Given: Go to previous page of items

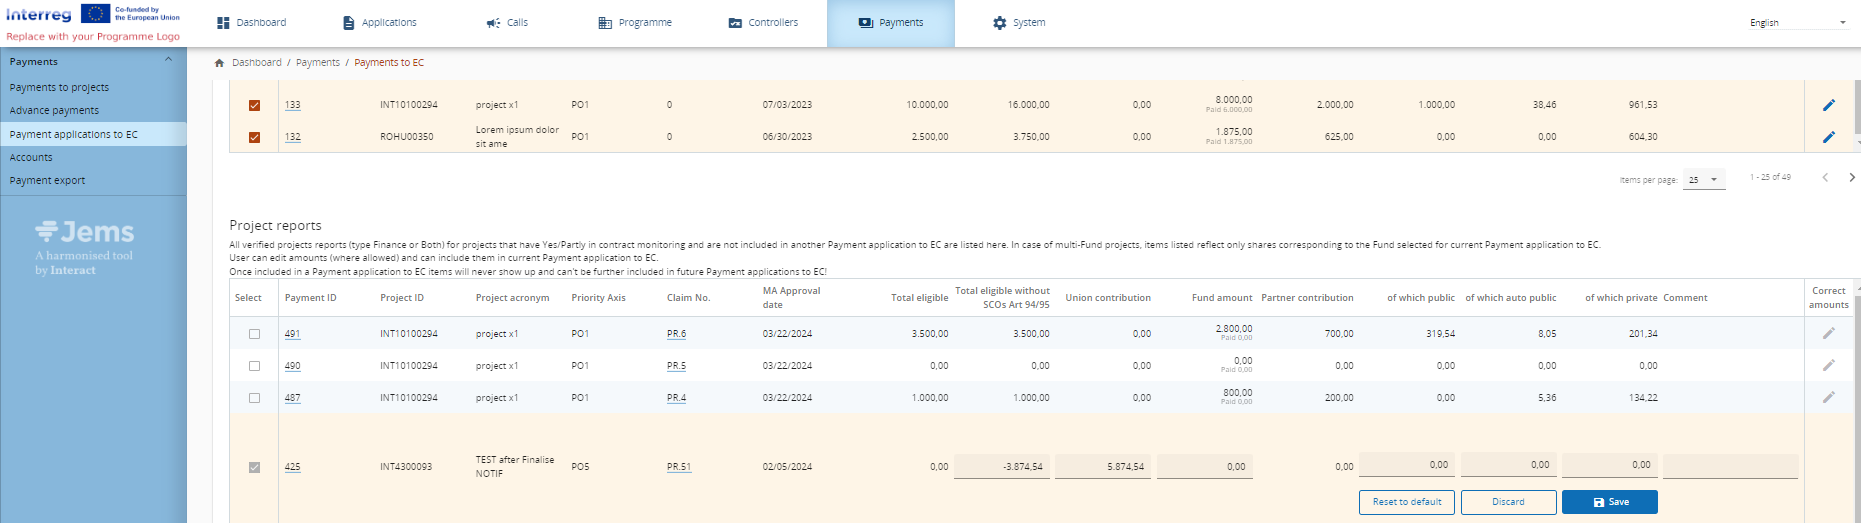Looking at the screenshot, I should tap(1825, 178).
